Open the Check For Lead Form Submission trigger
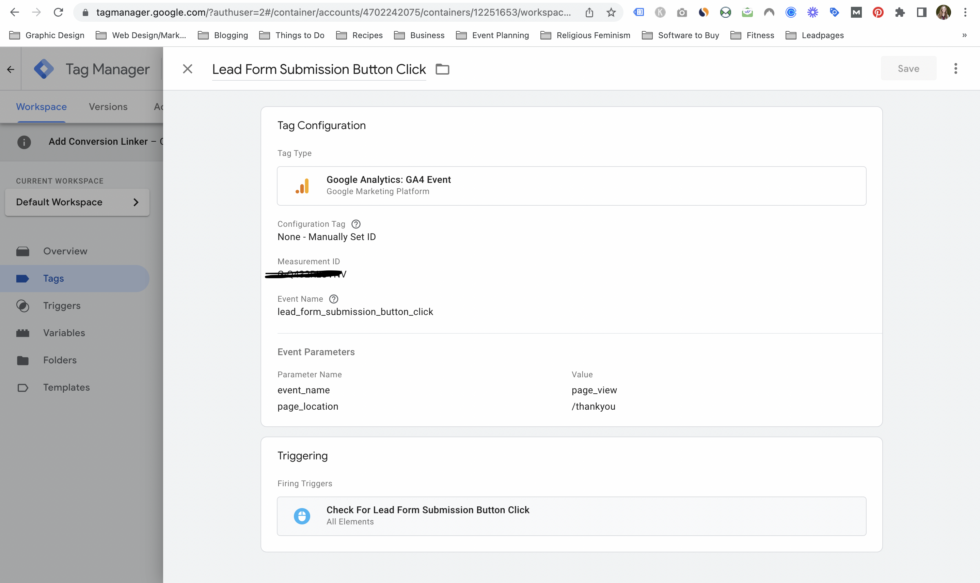Screen dimensions: 980x583 click(571, 516)
